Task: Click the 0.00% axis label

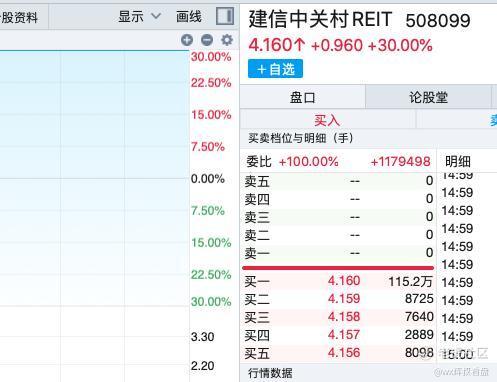Action: pos(208,179)
